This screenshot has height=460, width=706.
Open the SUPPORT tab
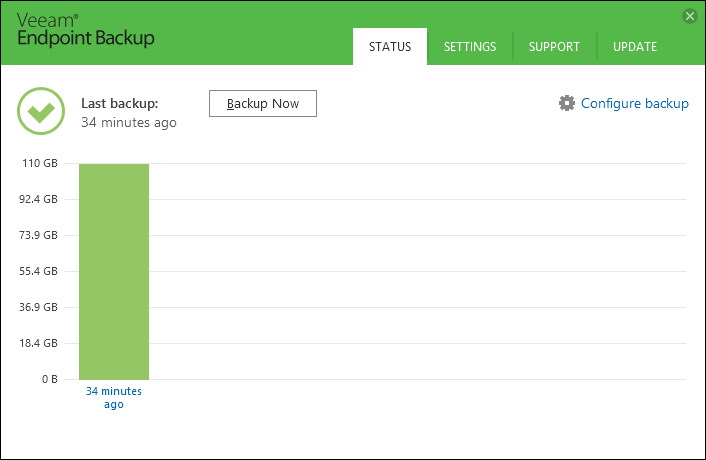[x=554, y=47]
